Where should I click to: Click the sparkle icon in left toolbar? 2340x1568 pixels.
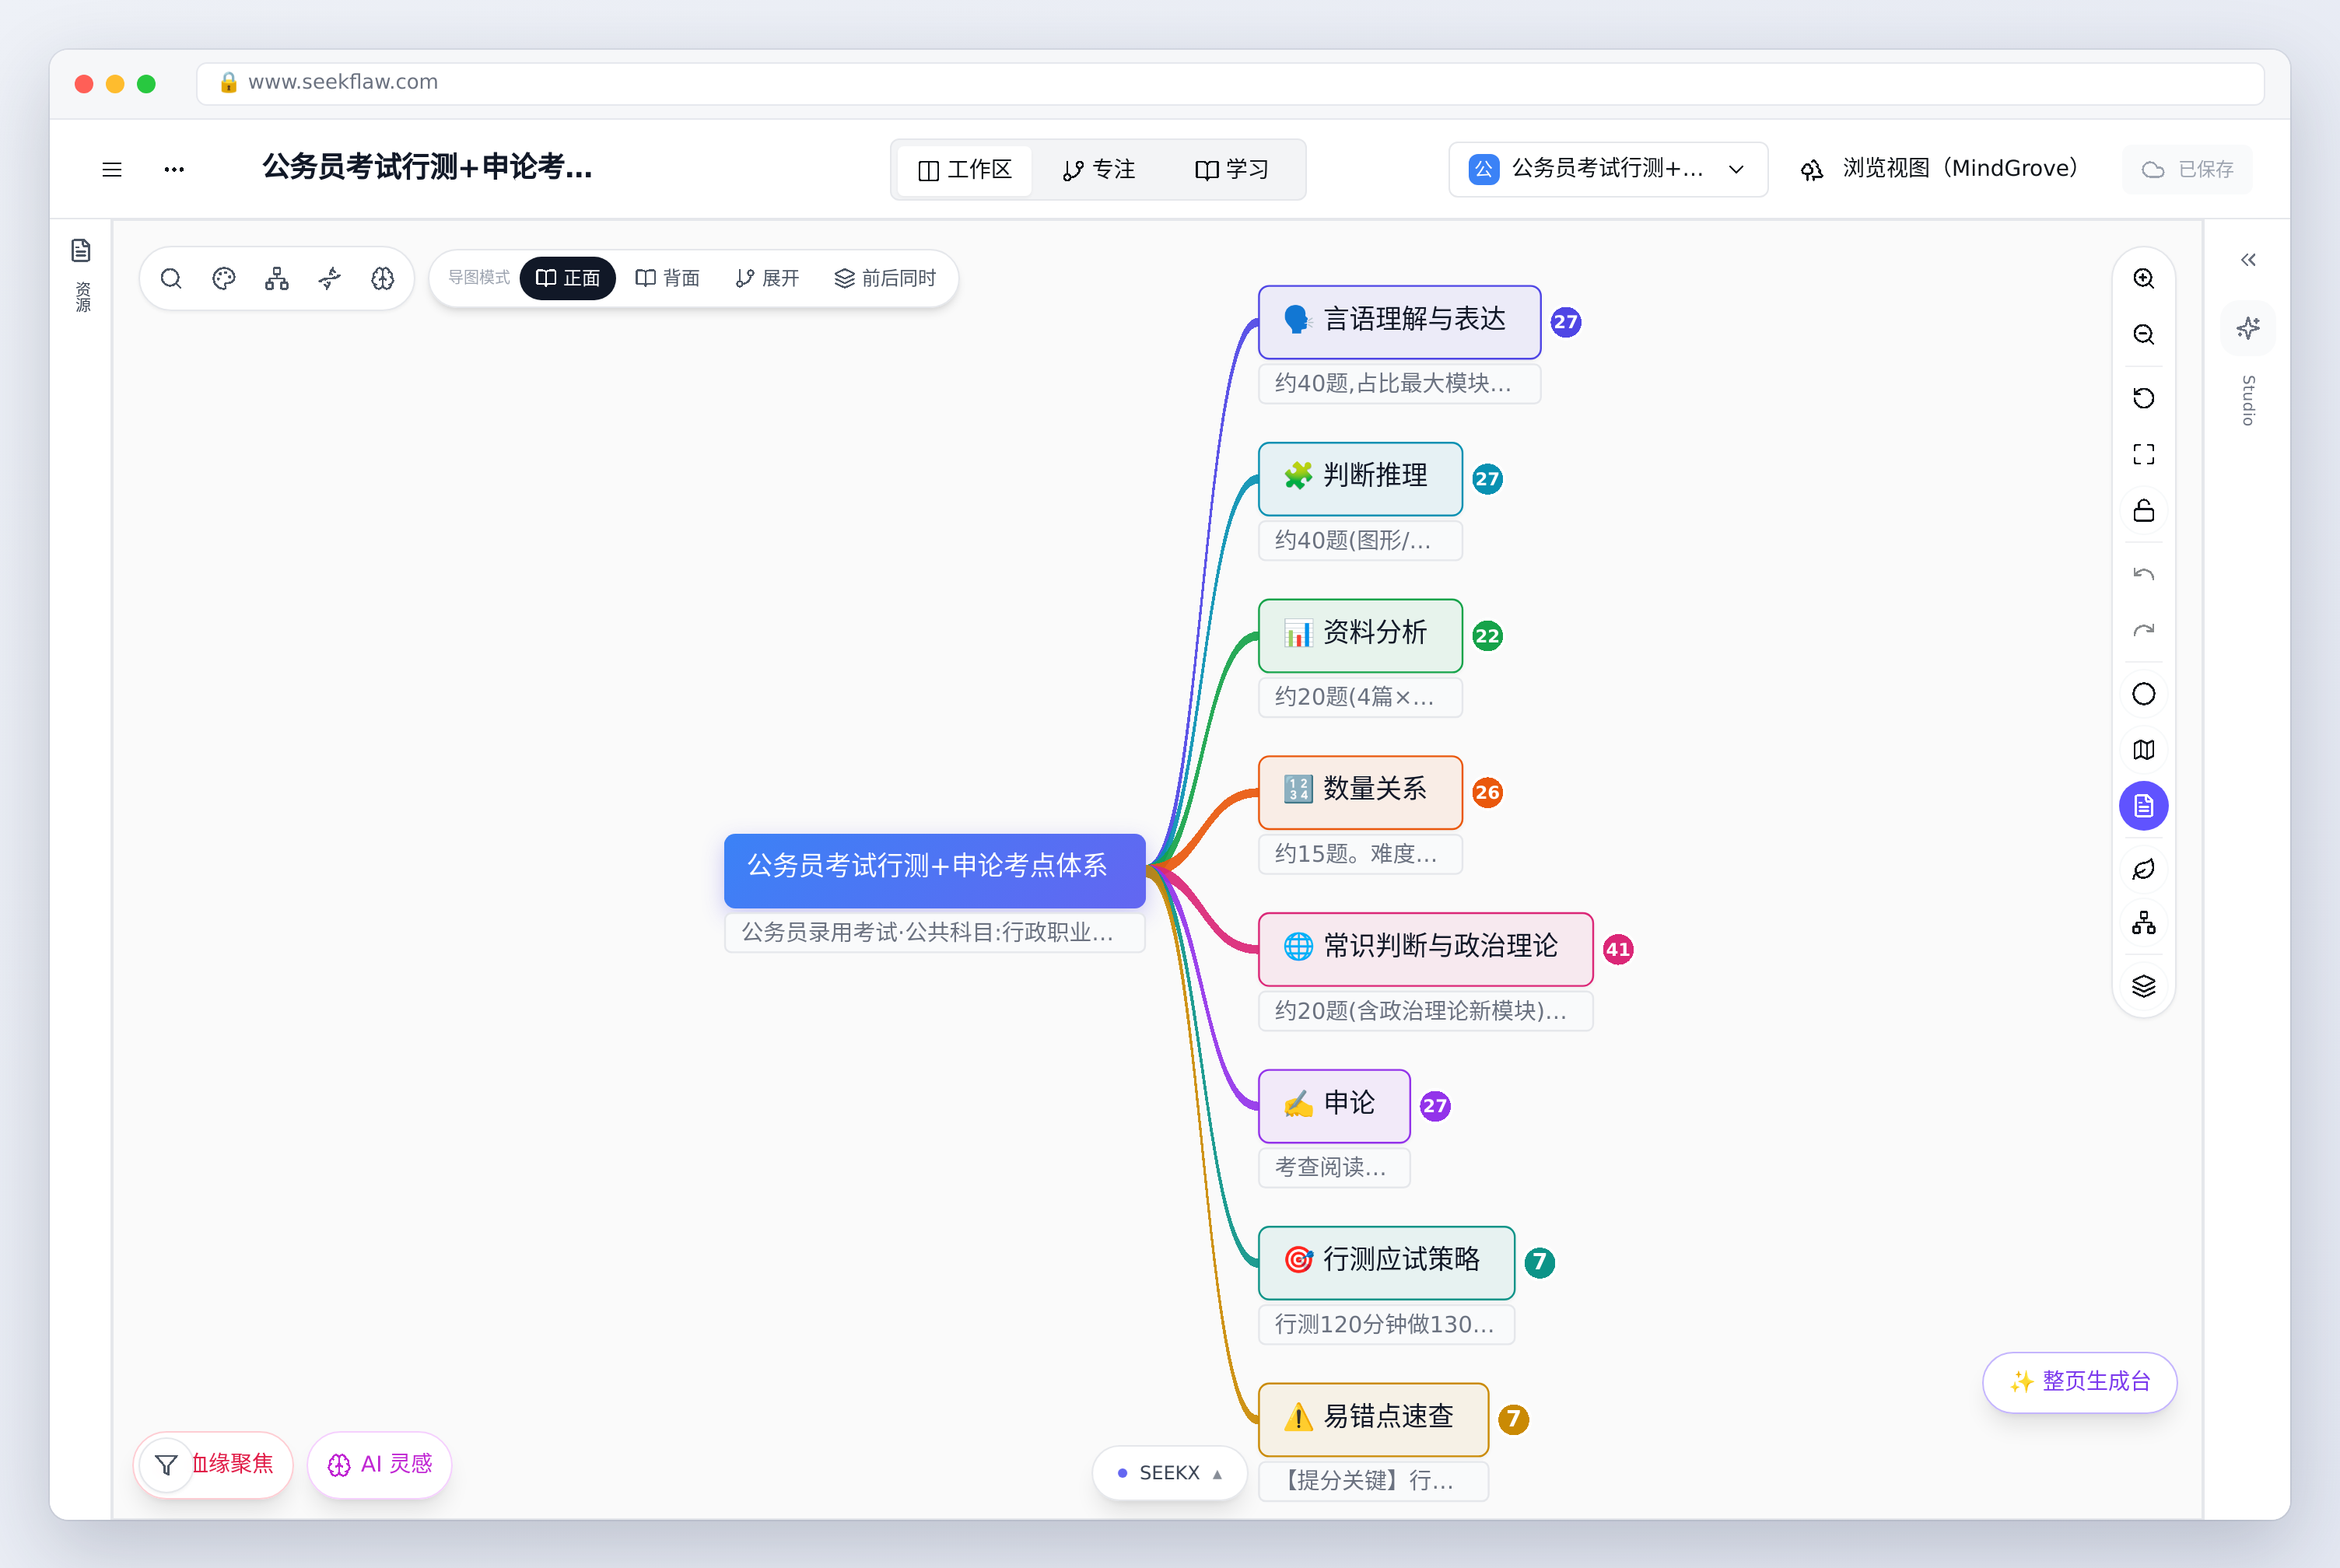[330, 278]
